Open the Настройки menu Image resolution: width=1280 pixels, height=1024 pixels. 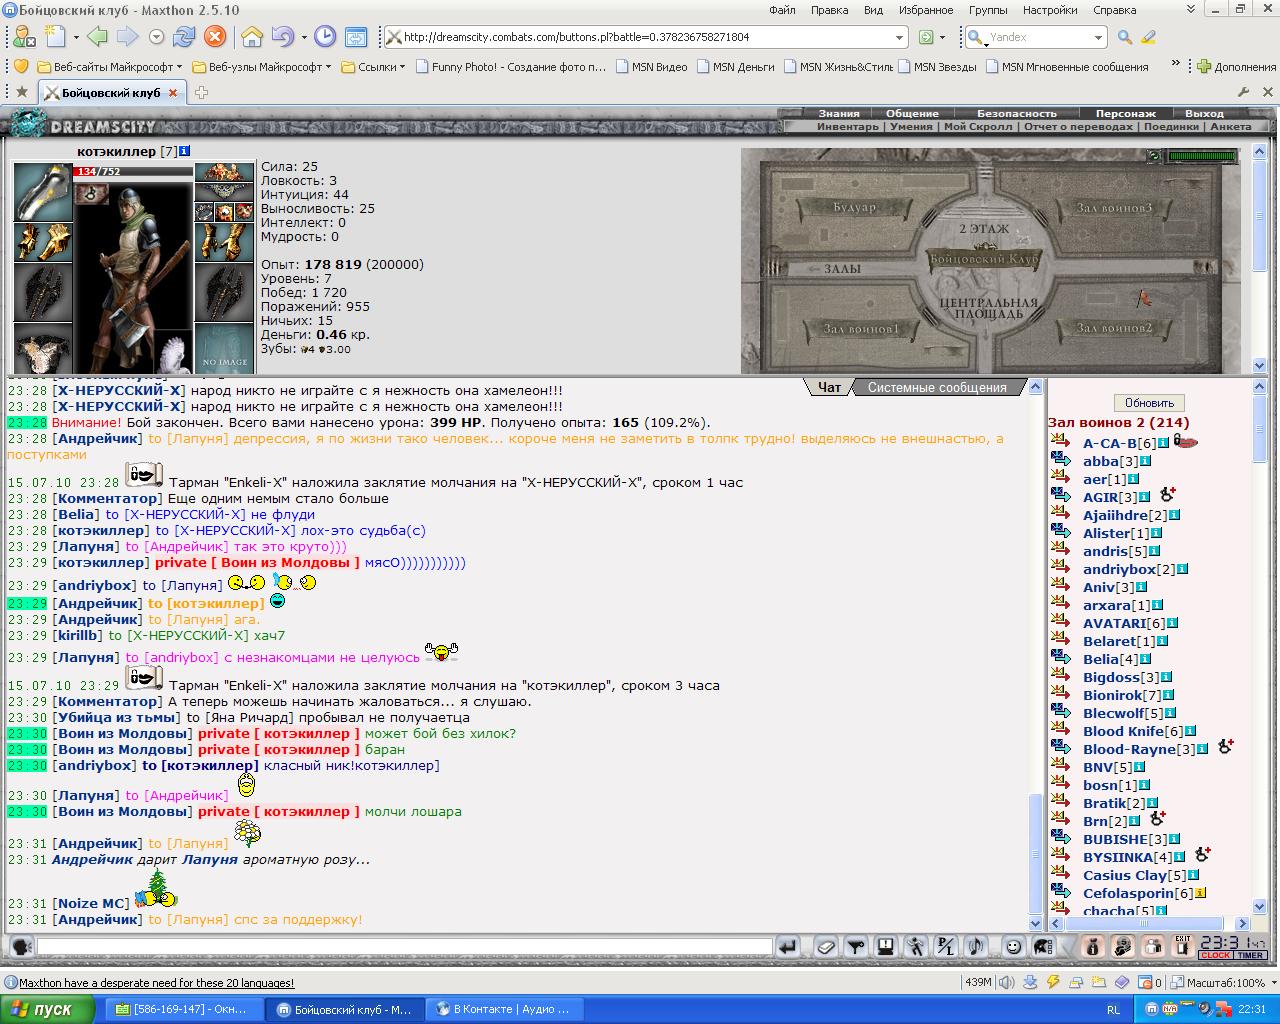pyautogui.click(x=1050, y=10)
